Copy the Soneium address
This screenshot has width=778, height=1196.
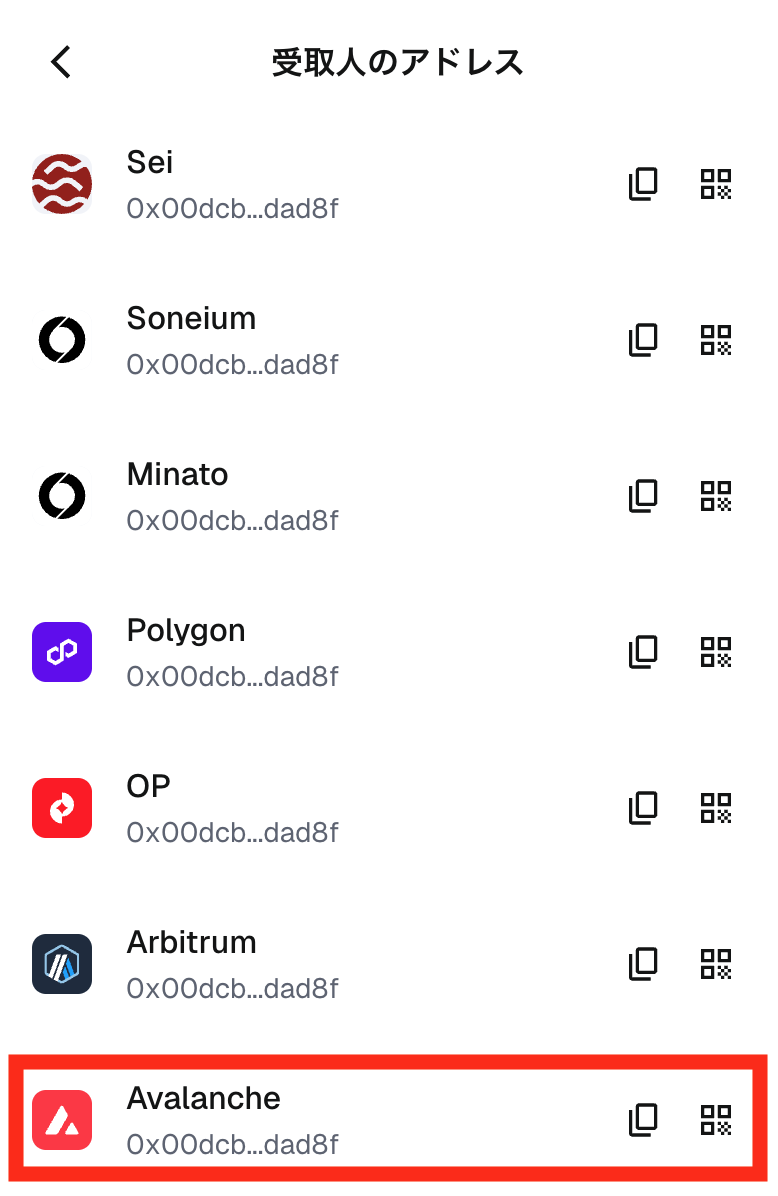(x=643, y=340)
